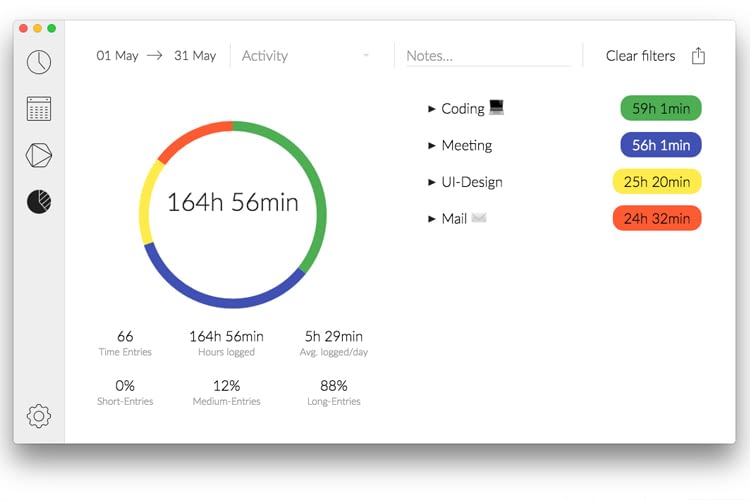
Task: Expand the Mail activity row
Action: [x=432, y=219]
